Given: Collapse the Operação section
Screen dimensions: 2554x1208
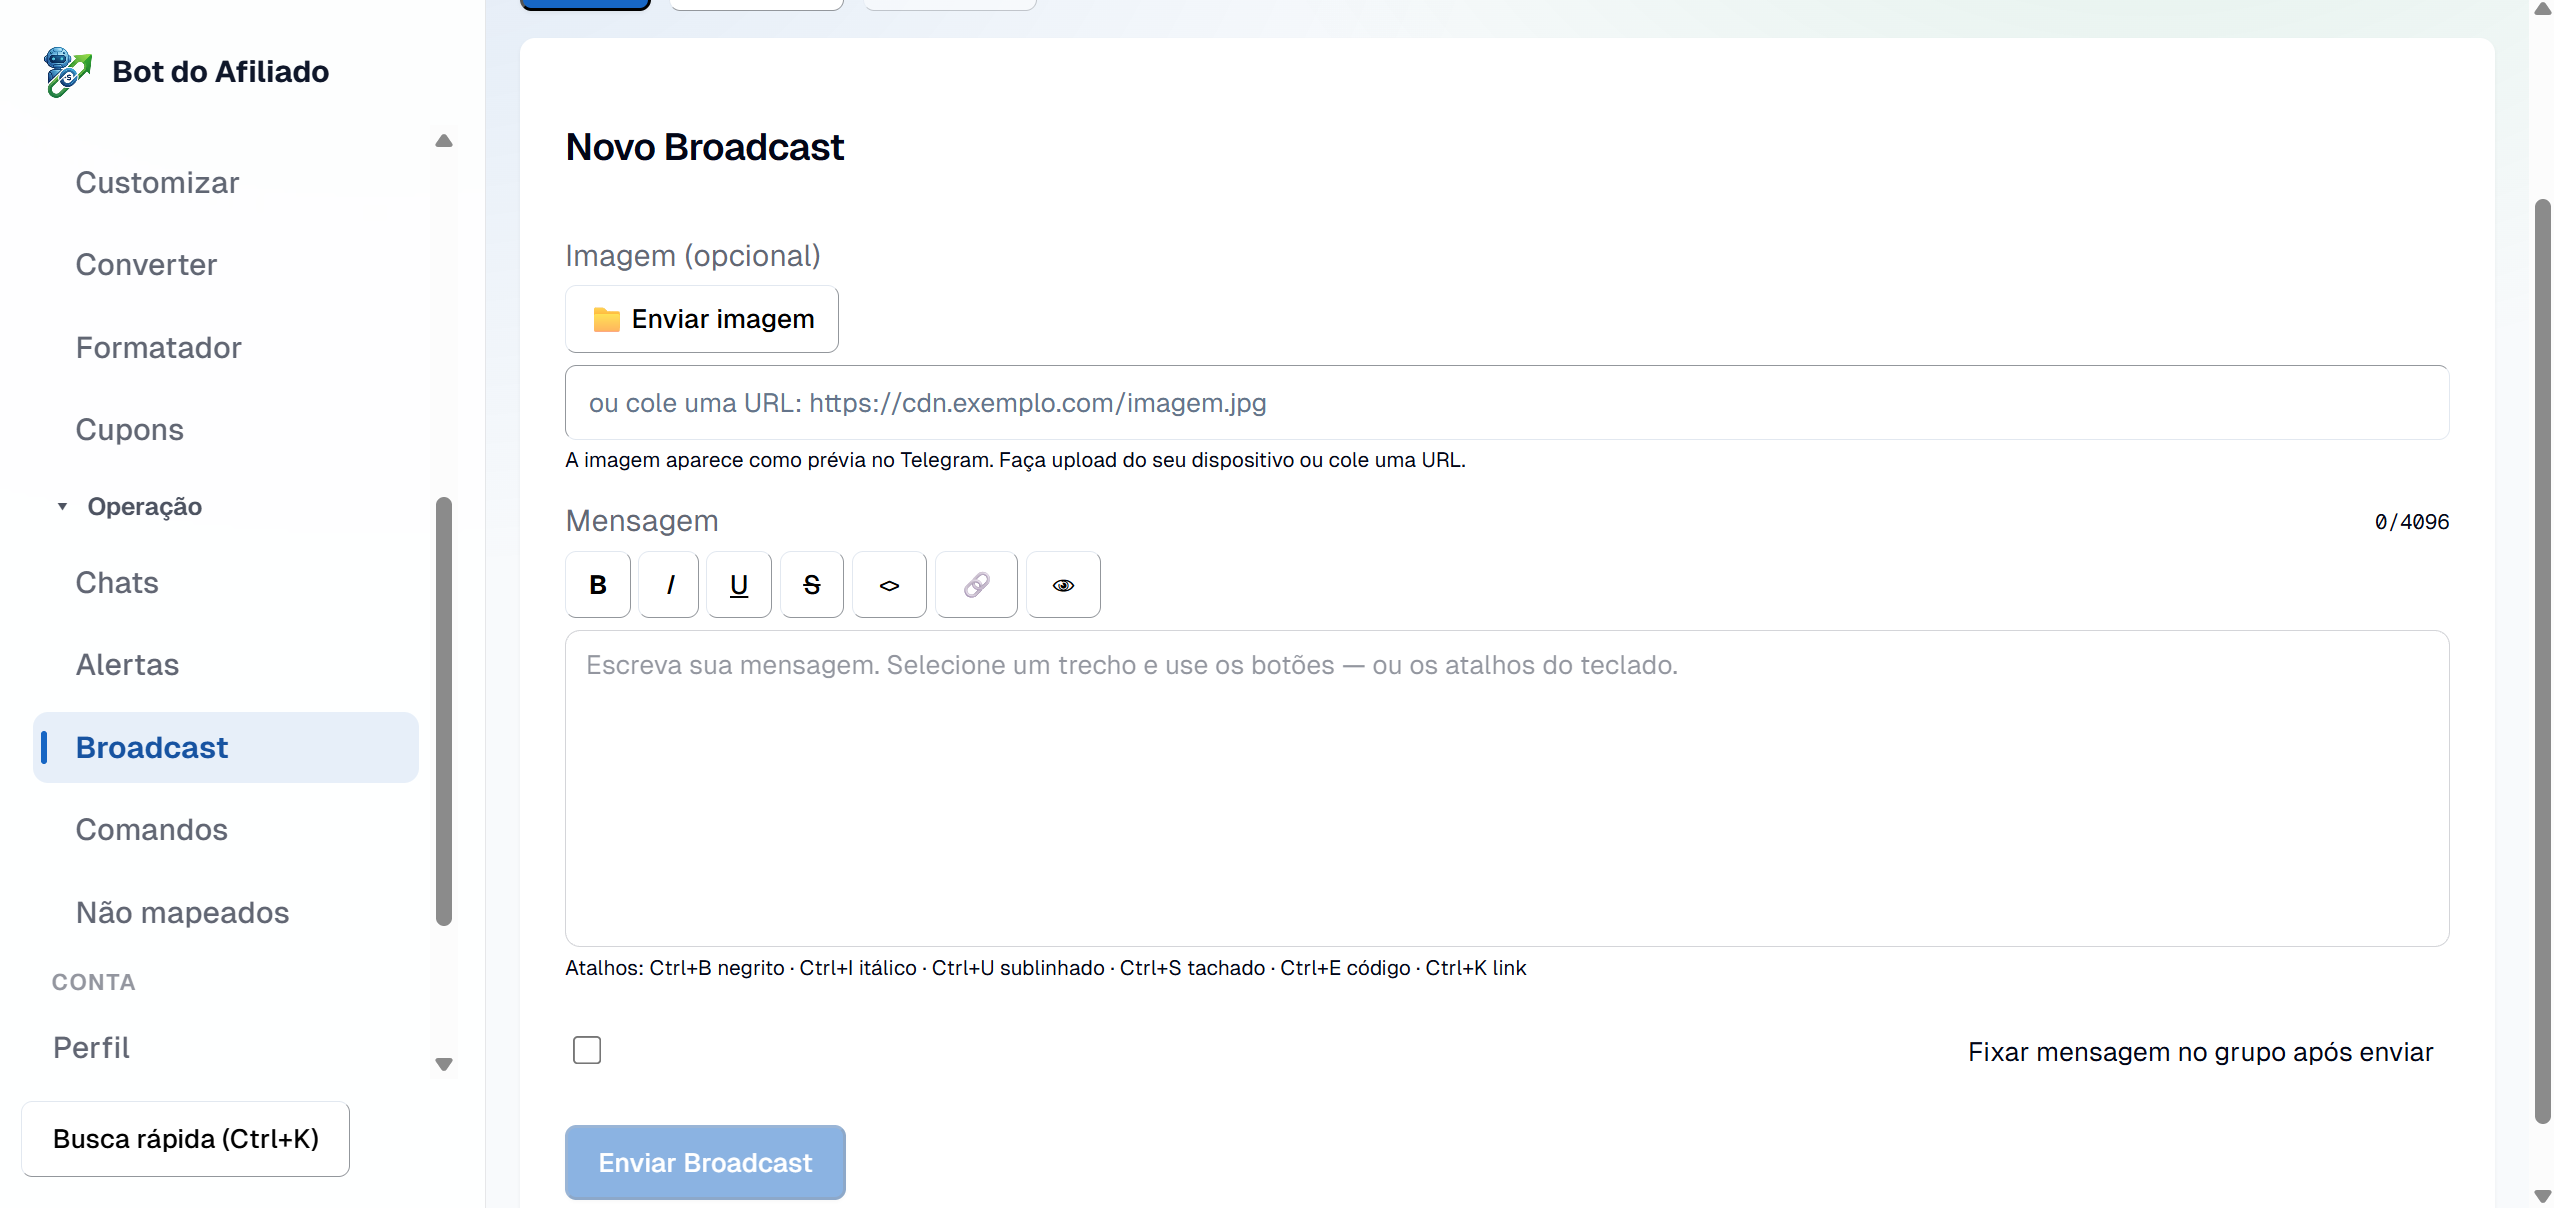Looking at the screenshot, I should (x=131, y=506).
